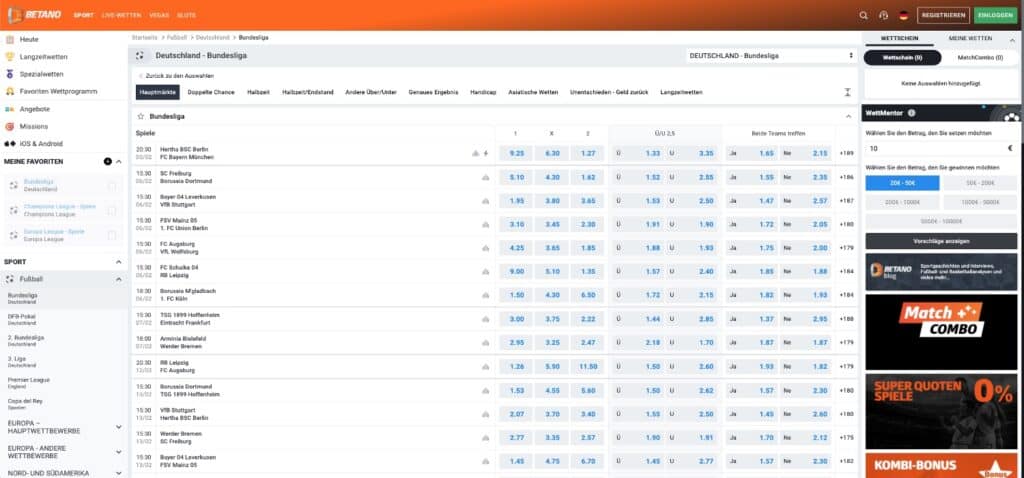
Task: Open the support headset icon
Action: click(x=884, y=15)
